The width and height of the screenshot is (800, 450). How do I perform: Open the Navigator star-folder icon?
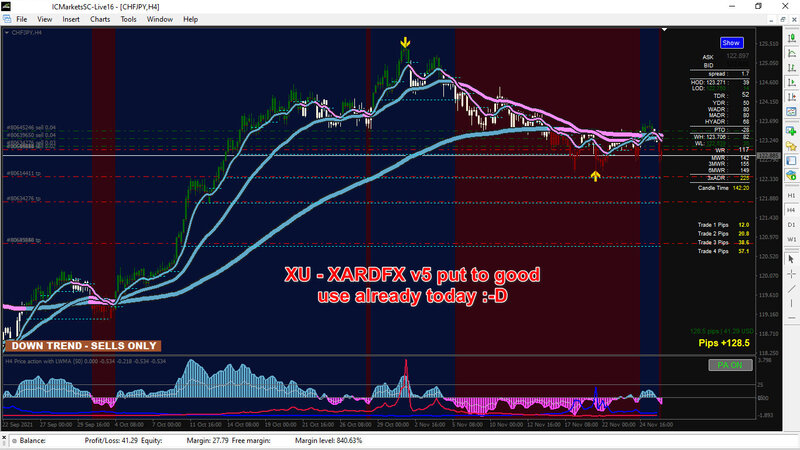tap(791, 146)
